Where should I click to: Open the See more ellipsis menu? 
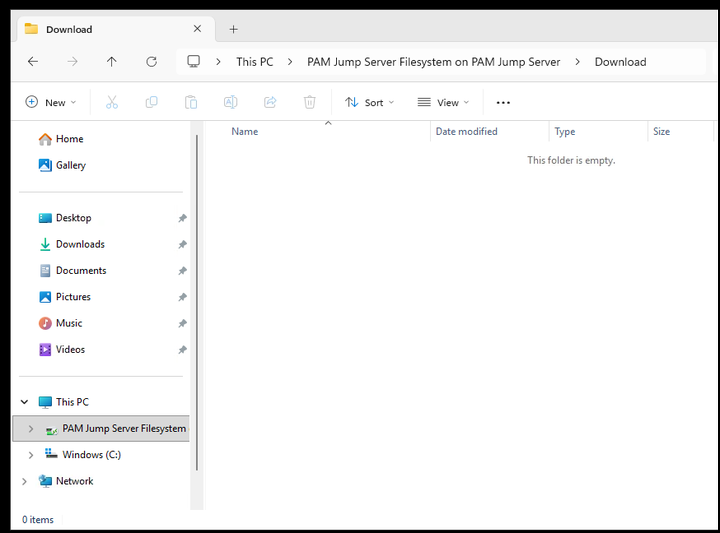(x=503, y=102)
